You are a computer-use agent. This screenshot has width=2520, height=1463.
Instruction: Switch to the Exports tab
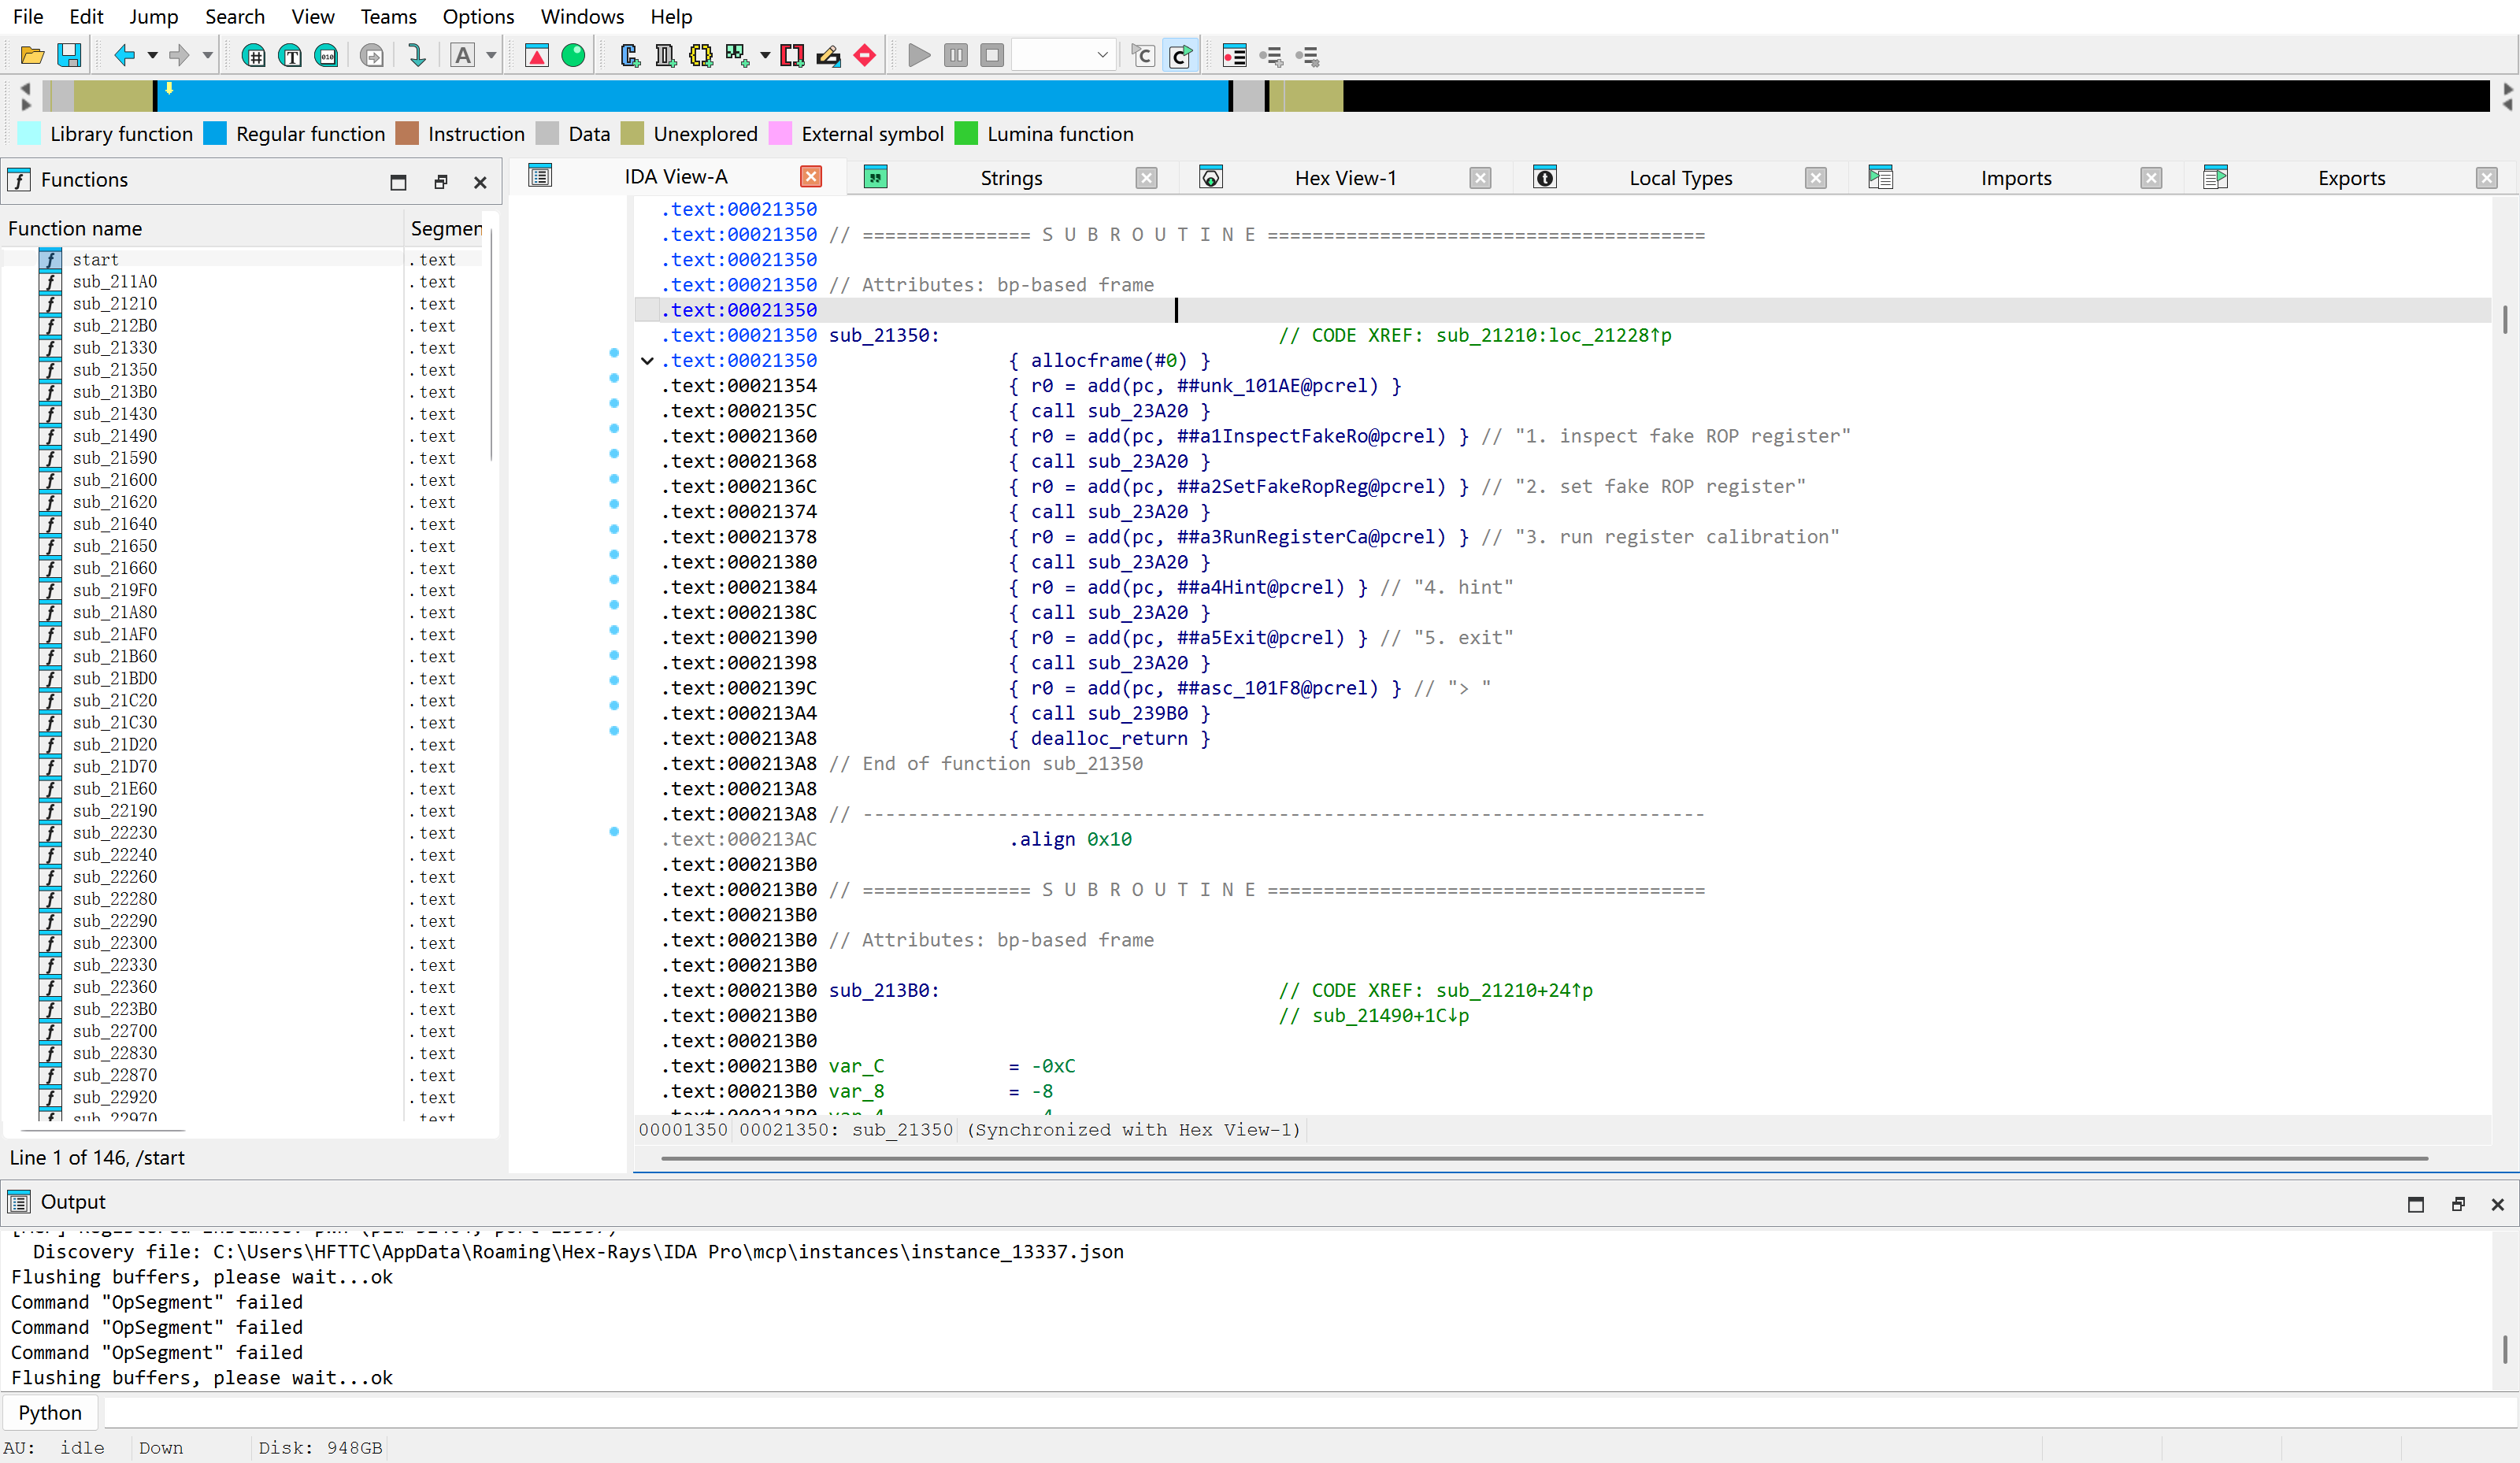pyautogui.click(x=2351, y=178)
